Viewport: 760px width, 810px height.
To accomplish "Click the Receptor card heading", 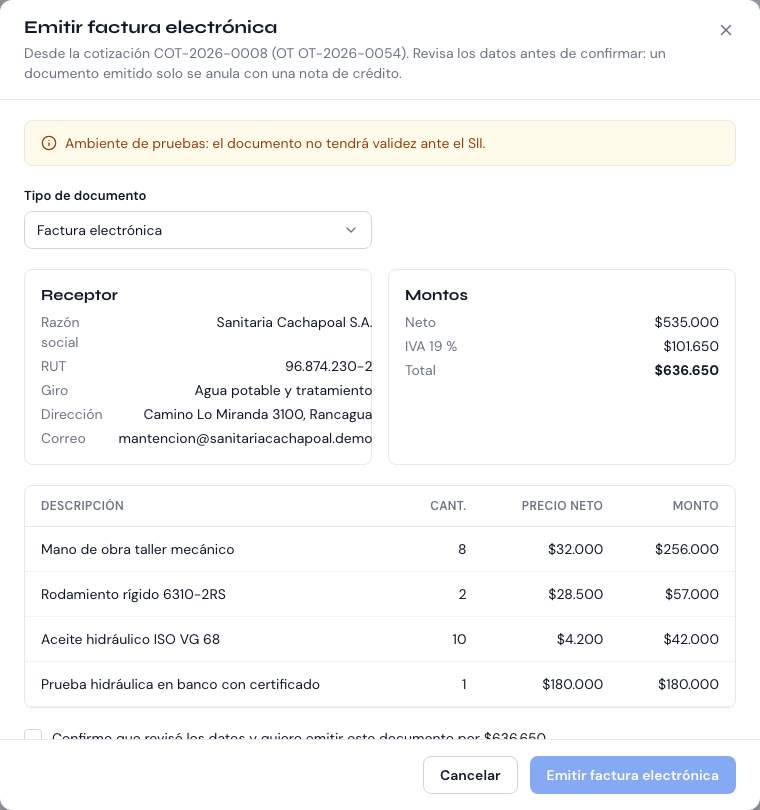I will click(x=80, y=295).
